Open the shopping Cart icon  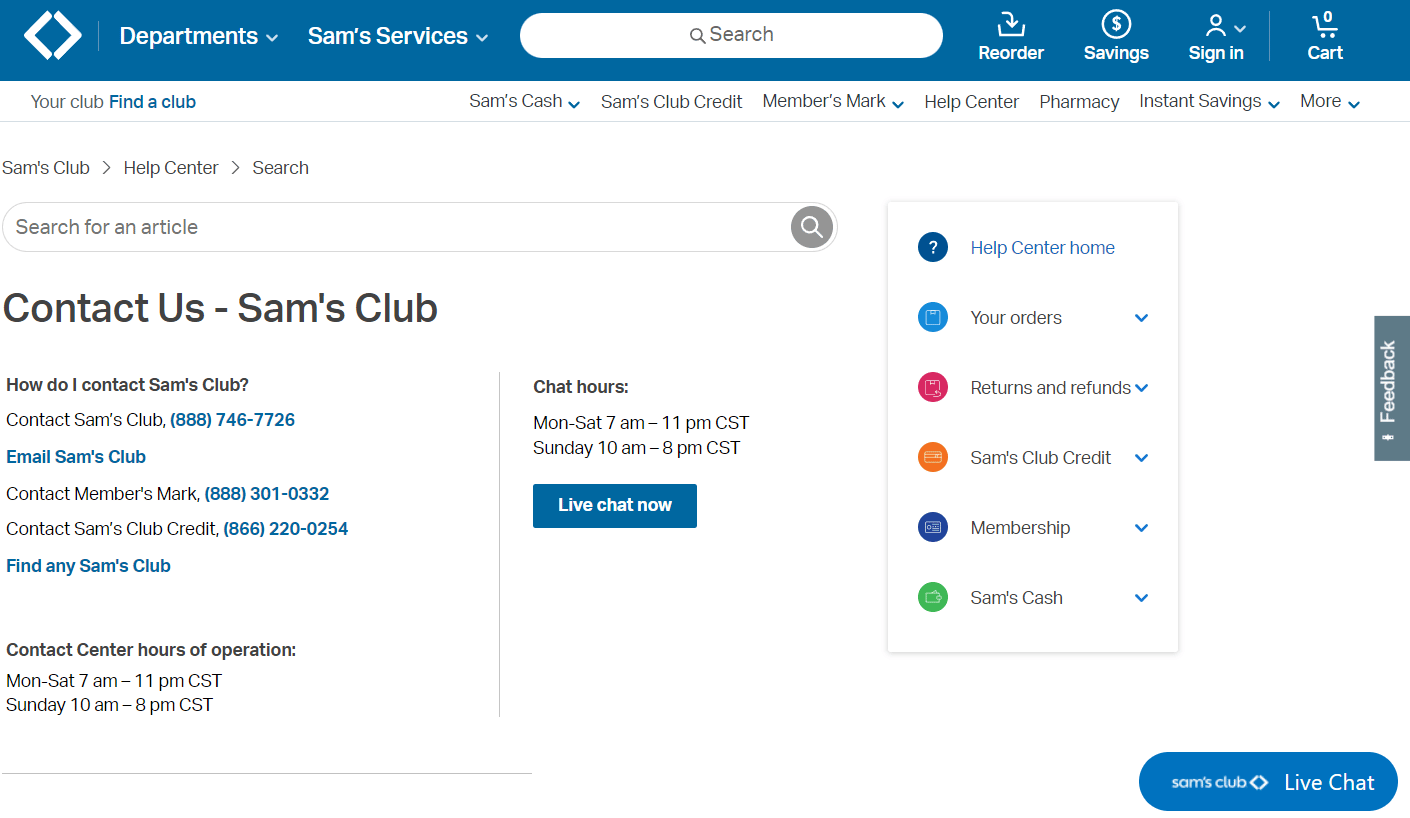pyautogui.click(x=1325, y=24)
